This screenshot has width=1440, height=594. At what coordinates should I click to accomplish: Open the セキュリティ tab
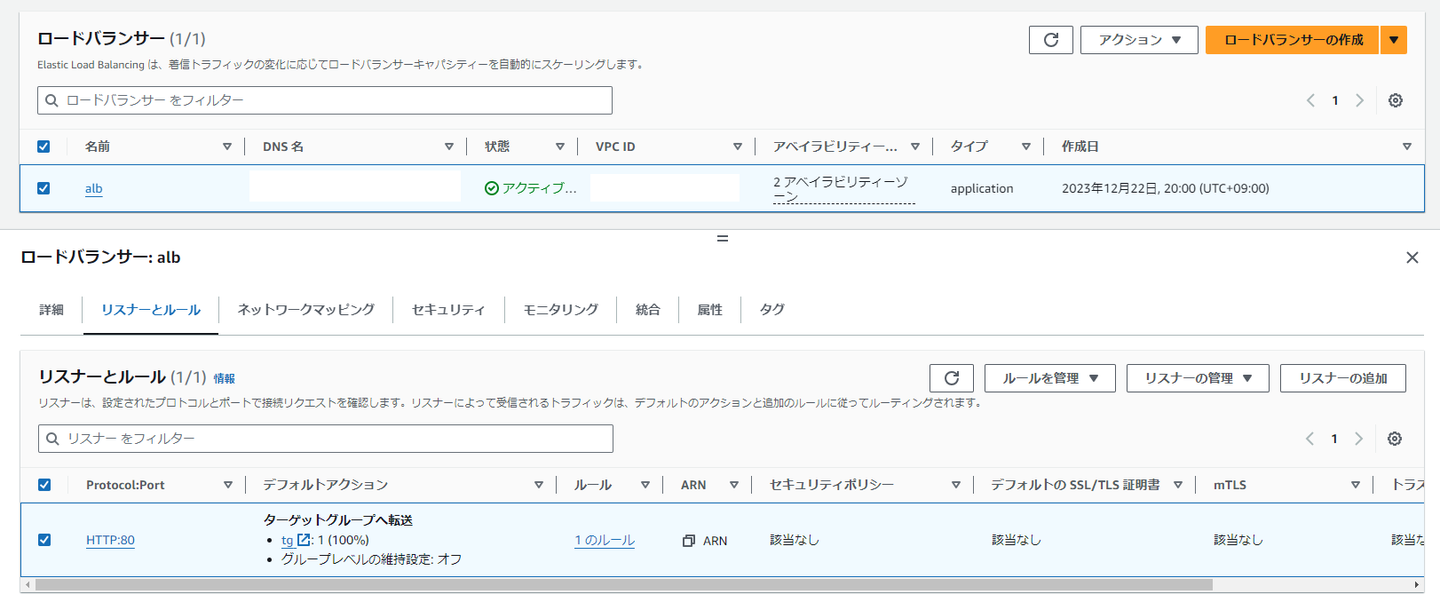(448, 310)
